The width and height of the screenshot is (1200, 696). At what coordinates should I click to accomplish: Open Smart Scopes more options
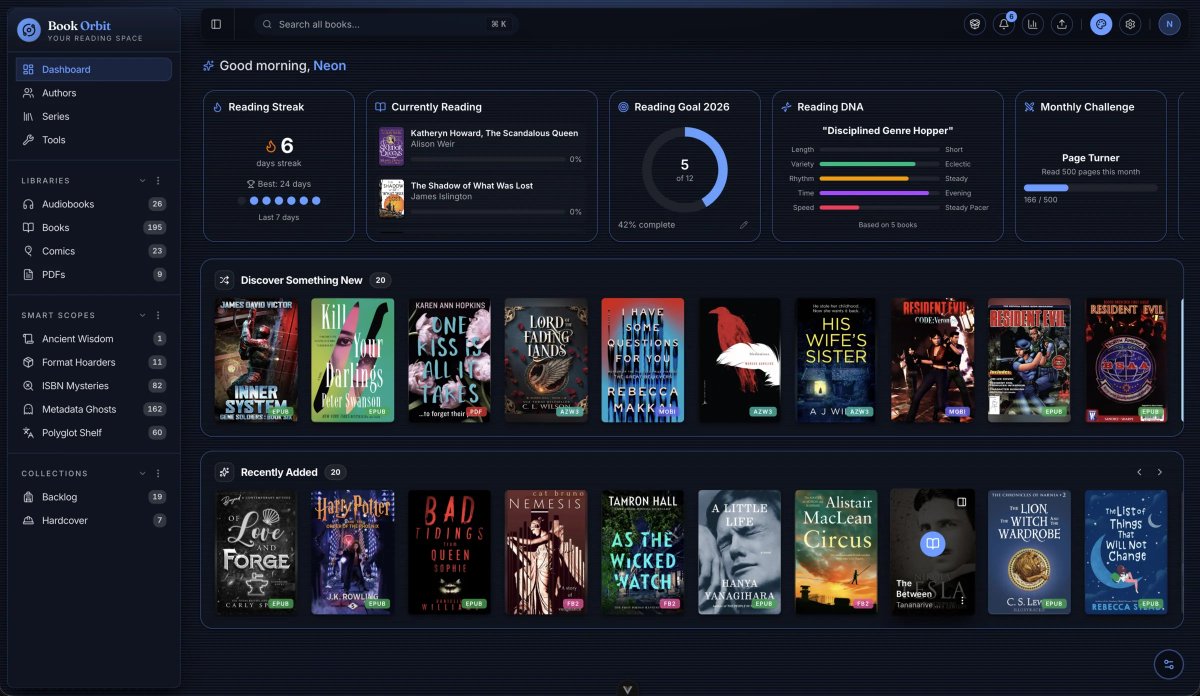(158, 315)
